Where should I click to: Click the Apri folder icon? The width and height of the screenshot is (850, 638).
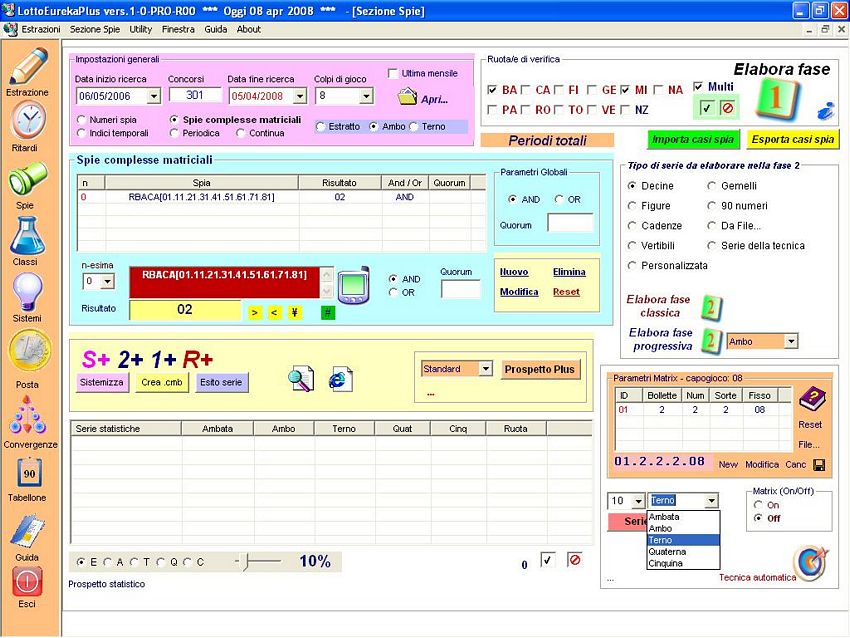tap(407, 98)
